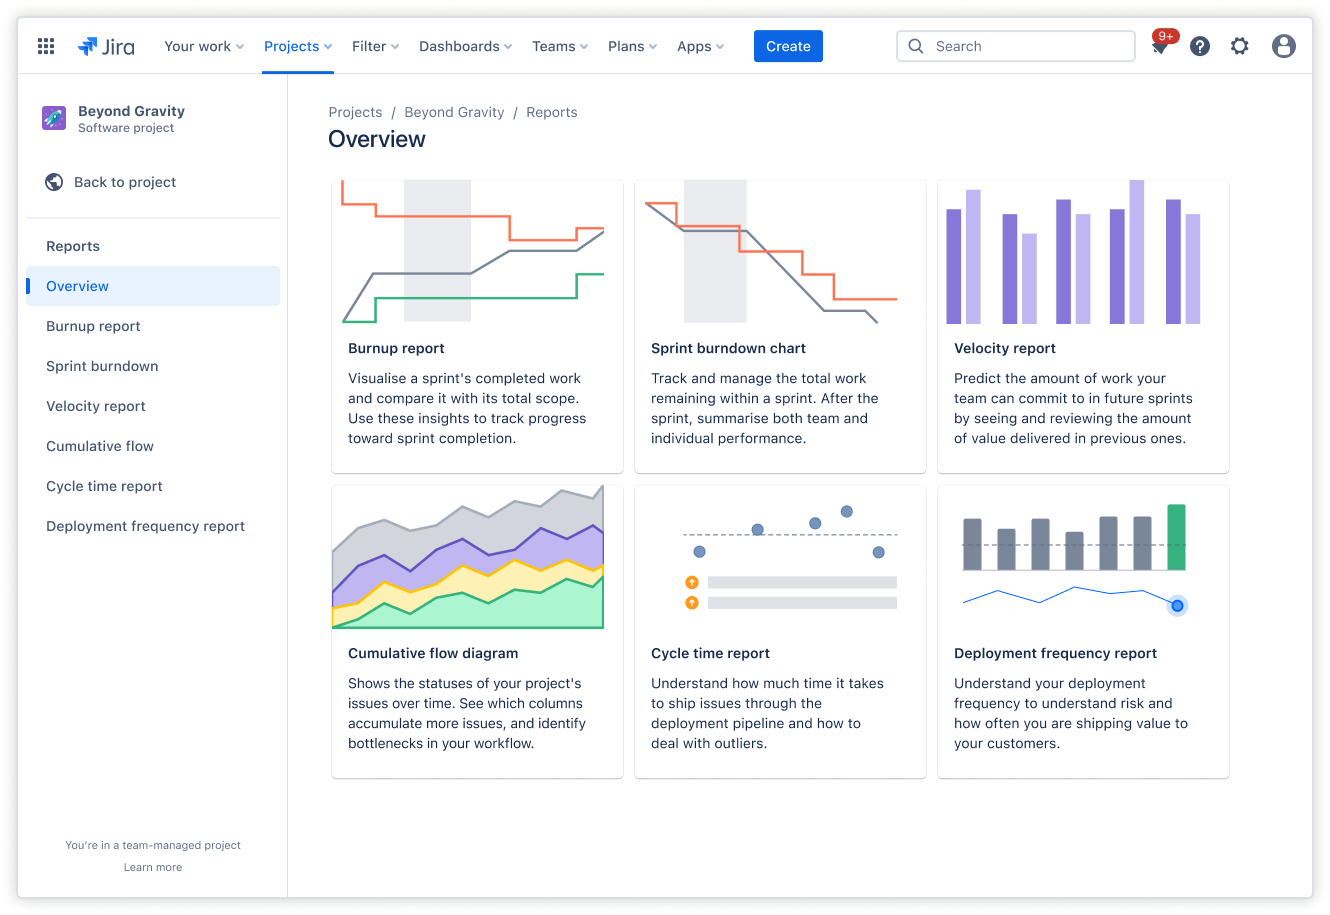Click the Jira logo

tap(107, 46)
